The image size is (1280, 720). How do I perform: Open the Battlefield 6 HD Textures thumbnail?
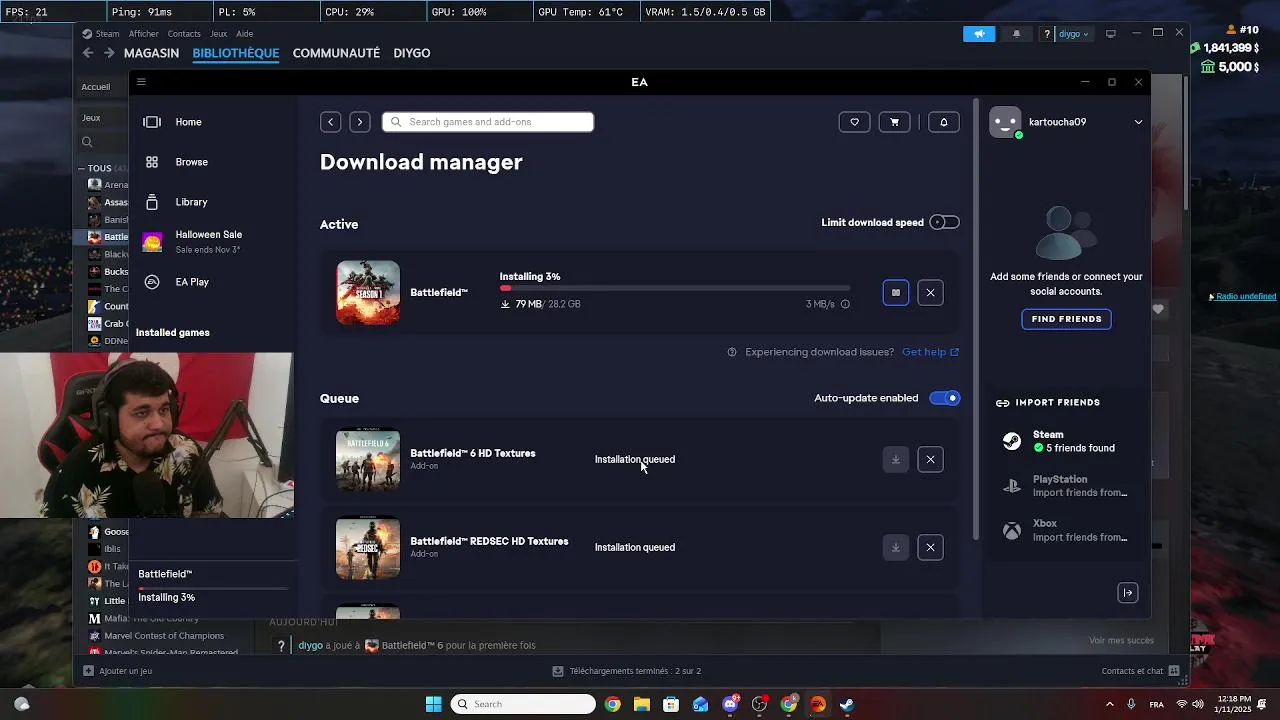368,460
